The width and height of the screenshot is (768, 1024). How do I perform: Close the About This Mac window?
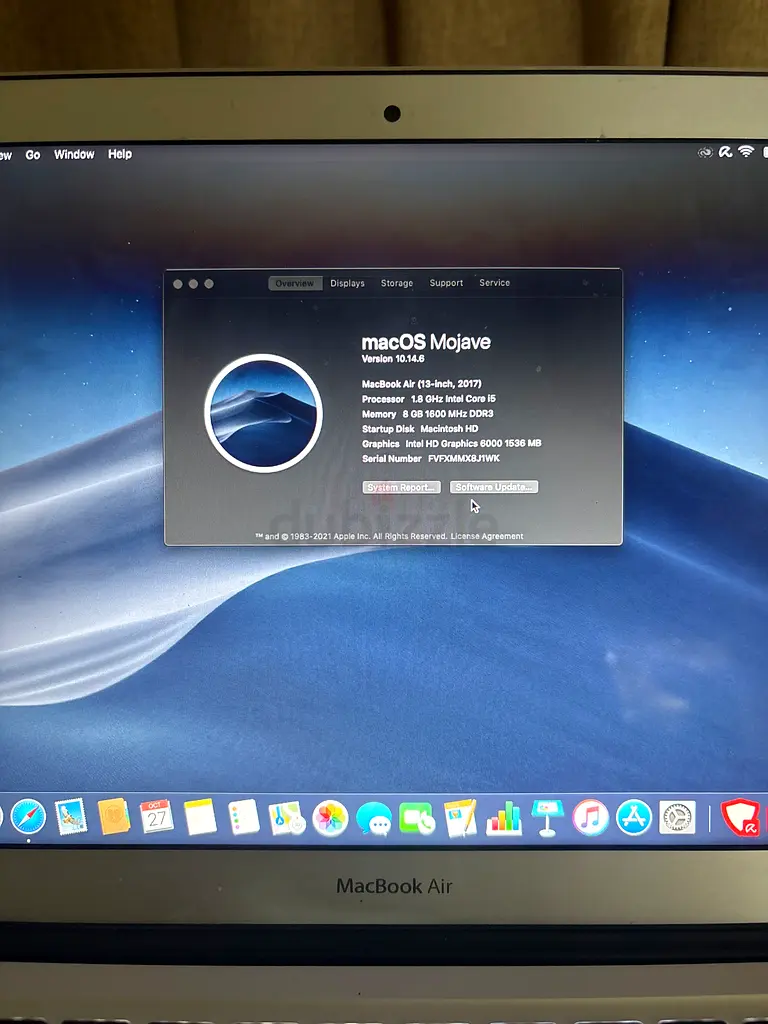pos(178,283)
